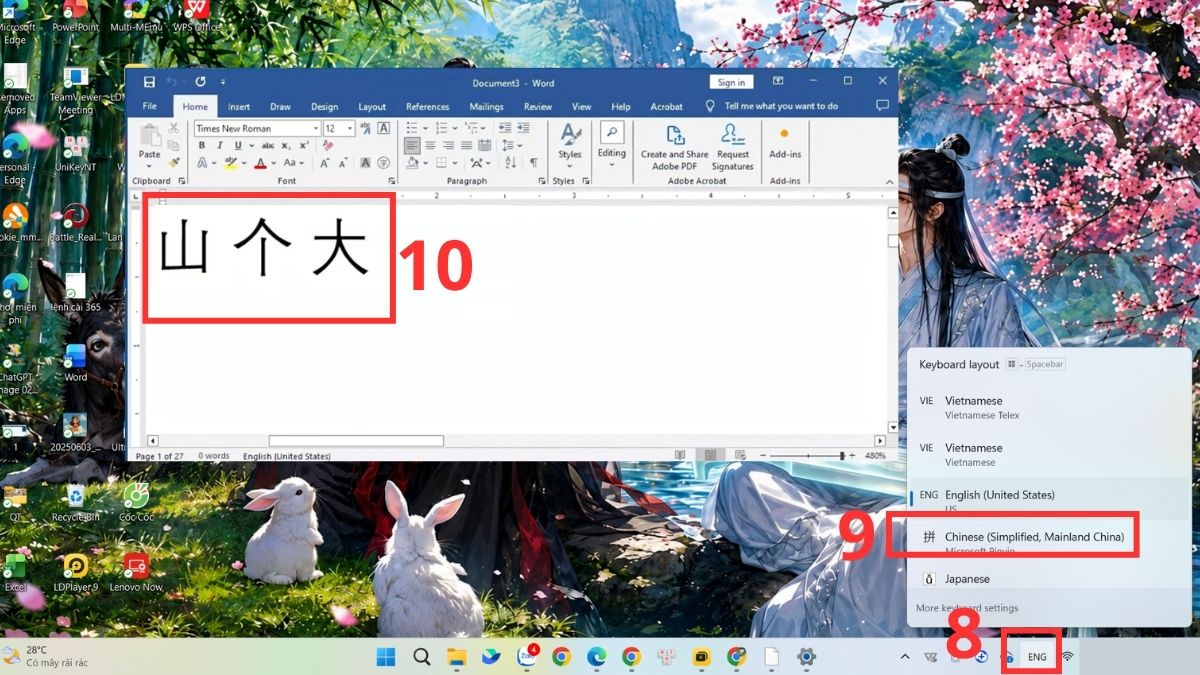Click the Cut scissors icon
Image resolution: width=1200 pixels, height=675 pixels.
tap(173, 128)
